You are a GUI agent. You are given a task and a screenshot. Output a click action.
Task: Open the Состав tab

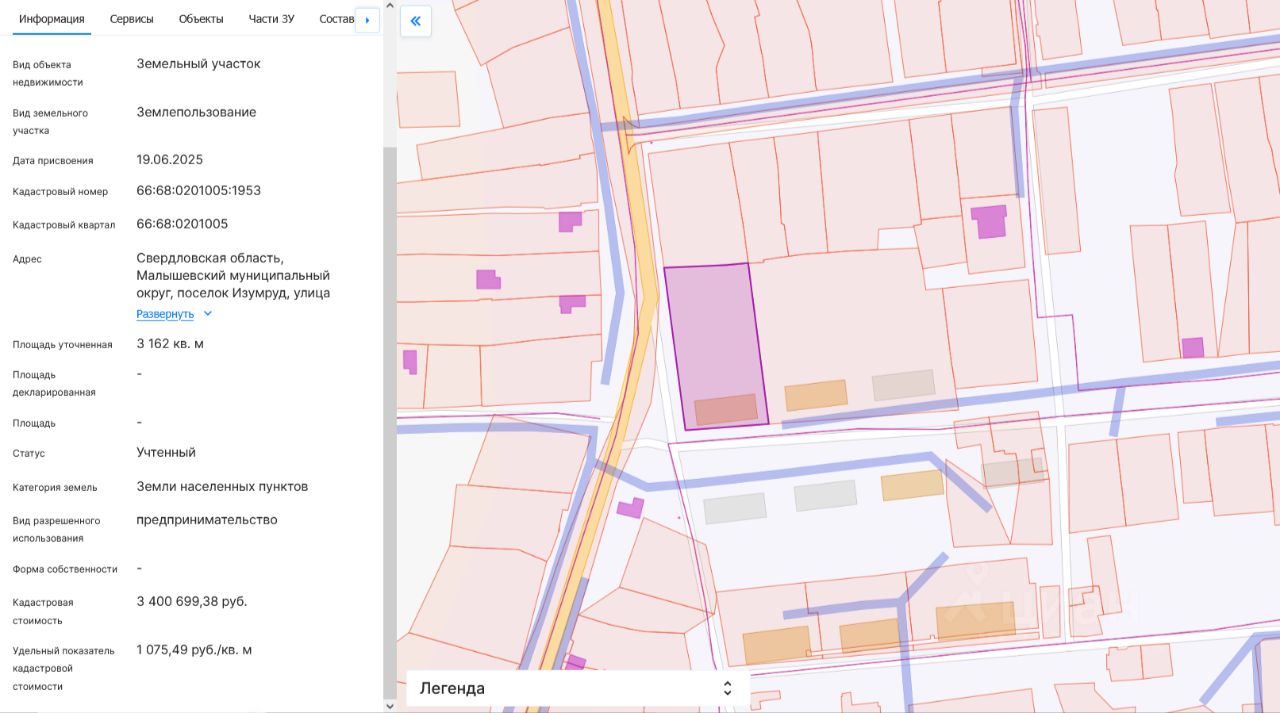336,19
